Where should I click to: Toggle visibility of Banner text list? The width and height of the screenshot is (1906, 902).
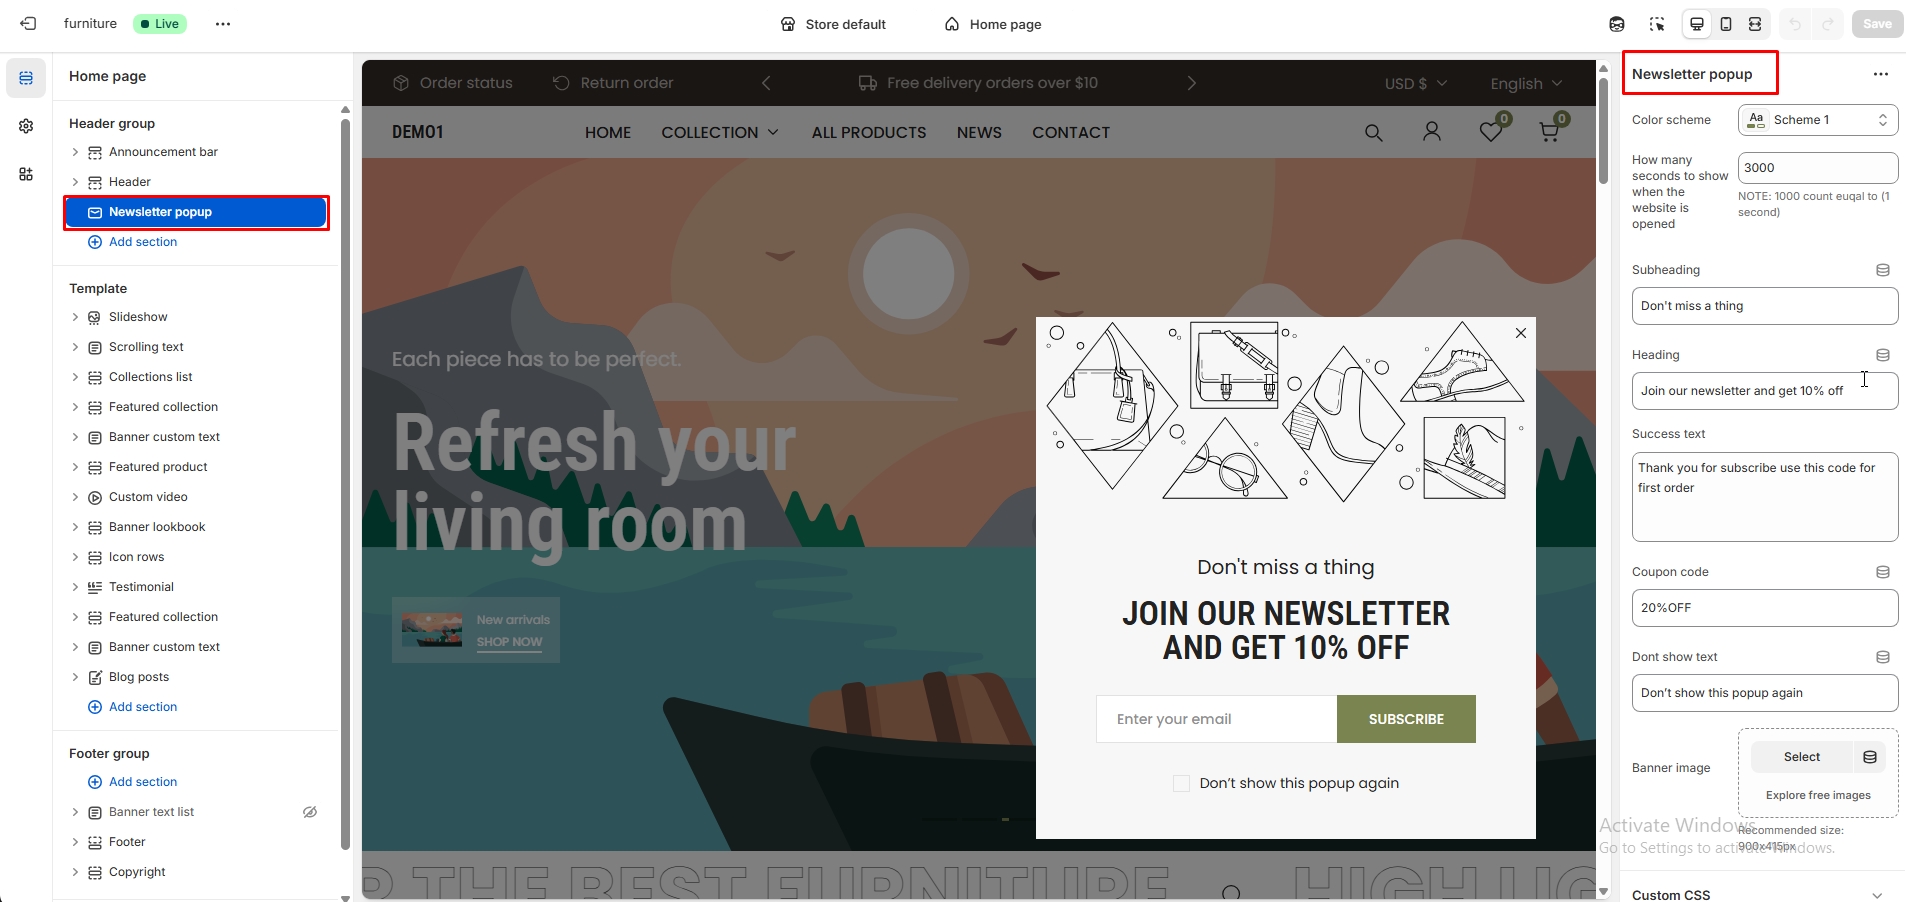point(310,812)
